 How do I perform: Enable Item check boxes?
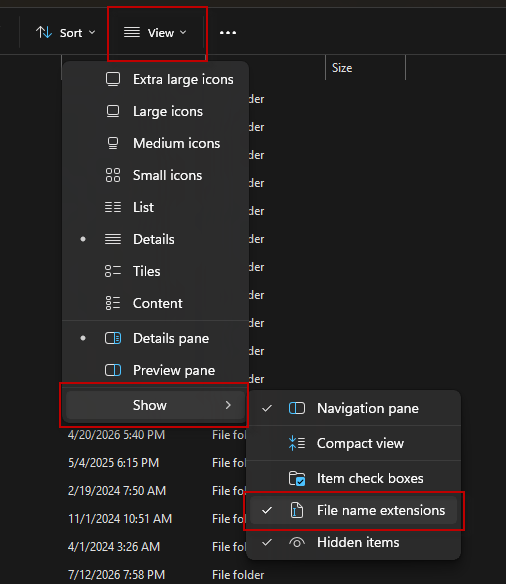coord(353,478)
